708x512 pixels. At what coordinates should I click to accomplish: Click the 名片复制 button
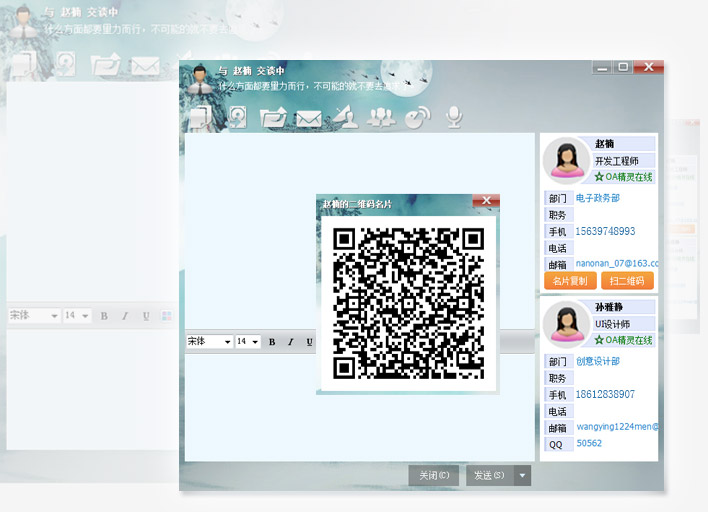570,281
